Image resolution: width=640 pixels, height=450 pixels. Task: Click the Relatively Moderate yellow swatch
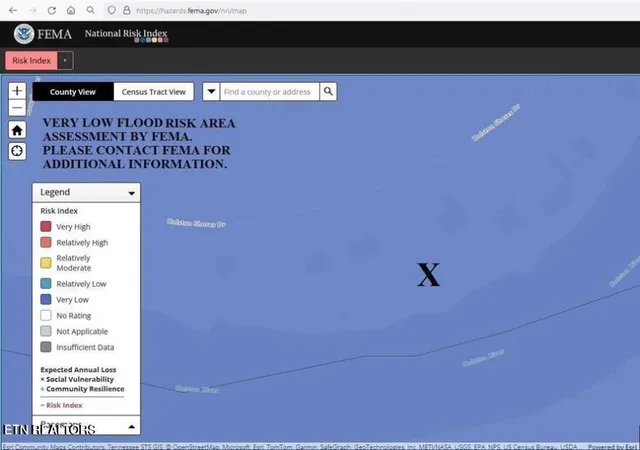point(46,263)
